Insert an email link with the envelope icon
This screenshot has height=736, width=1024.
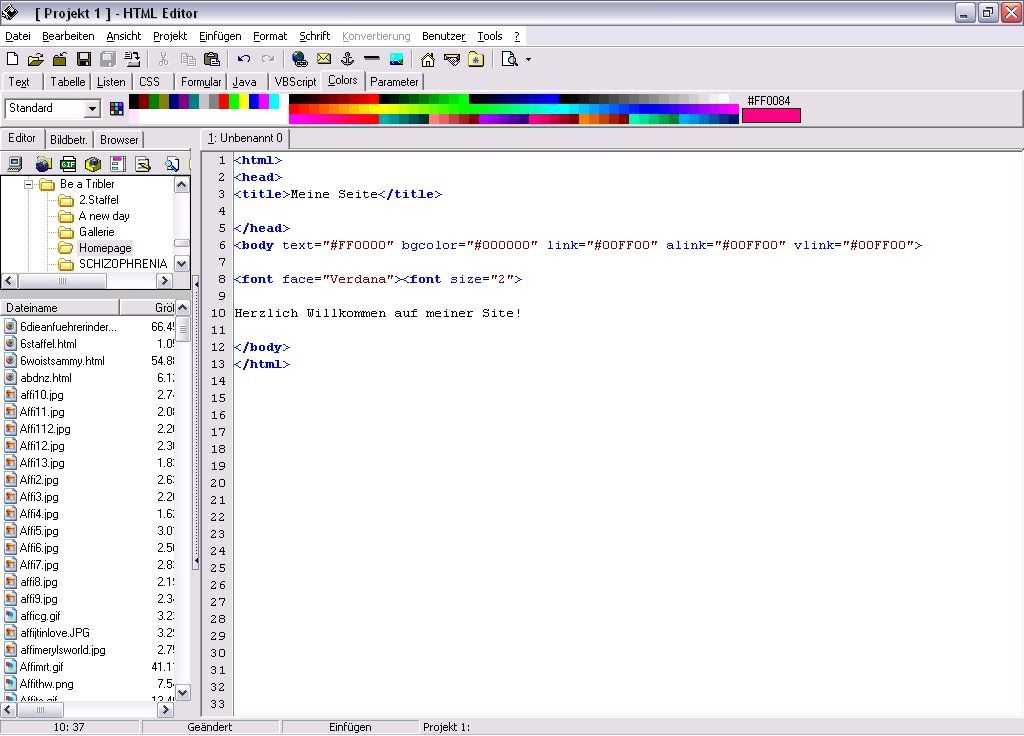tap(324, 59)
